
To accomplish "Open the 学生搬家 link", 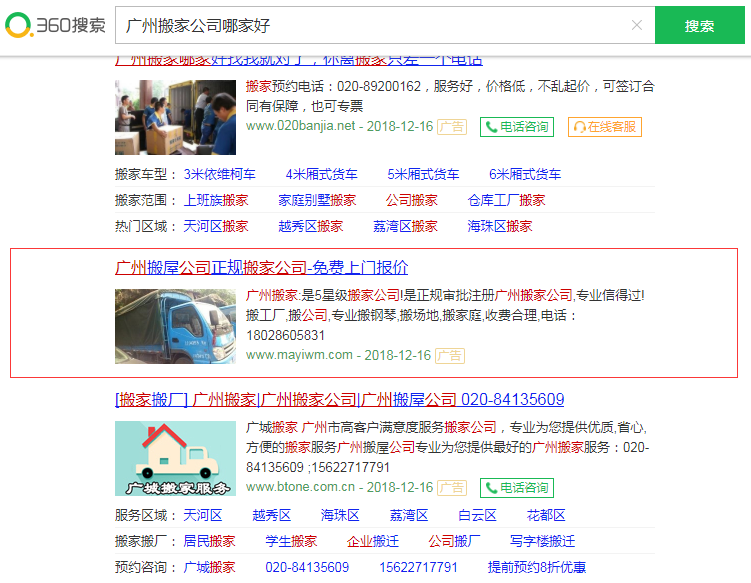I will click(x=291, y=541).
